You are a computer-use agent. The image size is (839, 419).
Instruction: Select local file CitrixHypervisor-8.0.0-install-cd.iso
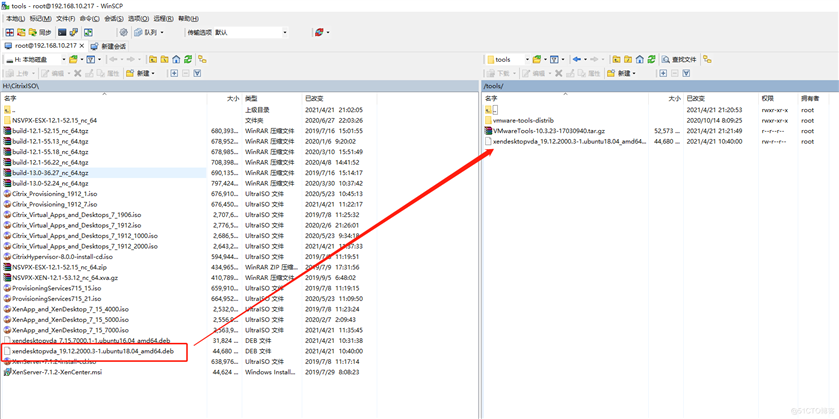(x=62, y=256)
